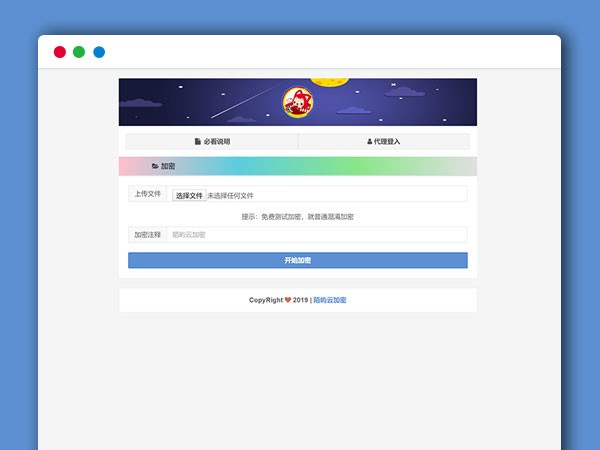Click the round cartoon avatar in banner
This screenshot has height=450, width=600.
(297, 102)
